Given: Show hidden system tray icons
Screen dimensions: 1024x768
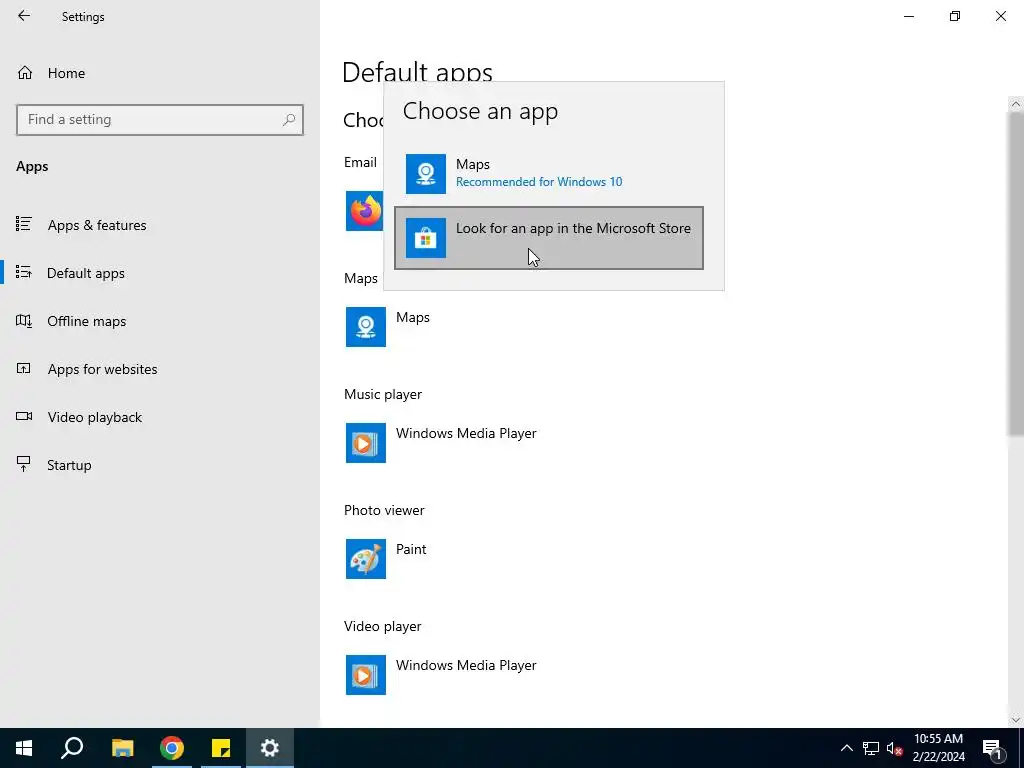Looking at the screenshot, I should click(846, 748).
